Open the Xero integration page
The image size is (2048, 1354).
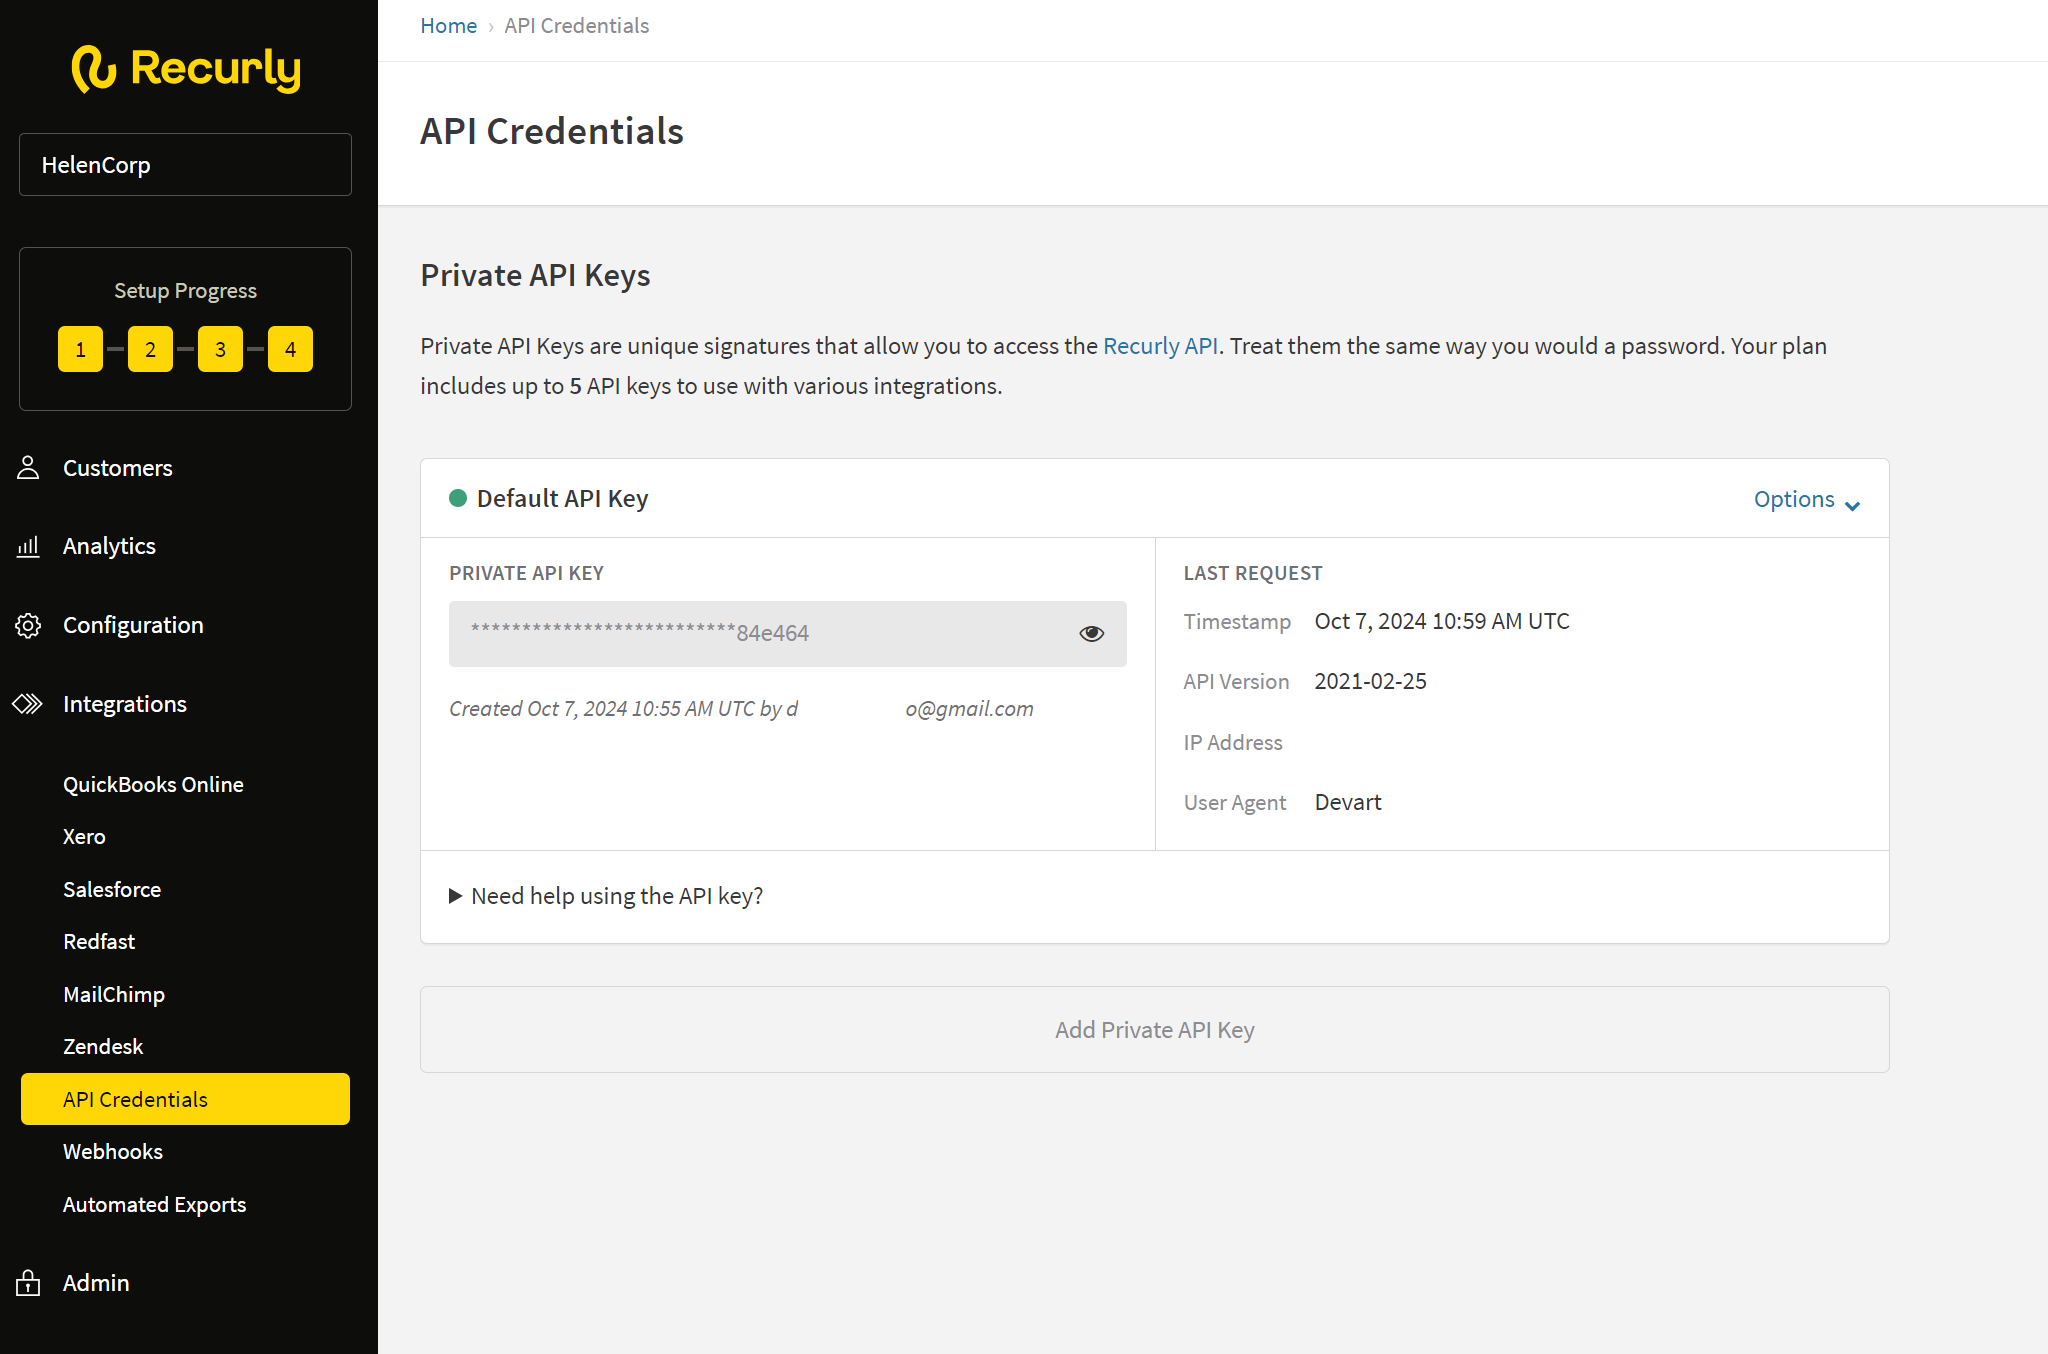pos(84,837)
